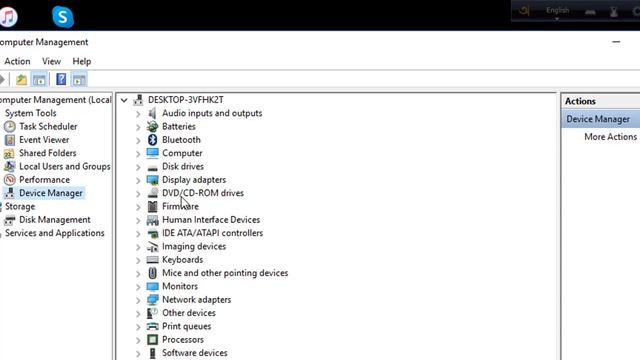The height and width of the screenshot is (360, 640).
Task: Select the Keyboards label
Action: pos(182,260)
